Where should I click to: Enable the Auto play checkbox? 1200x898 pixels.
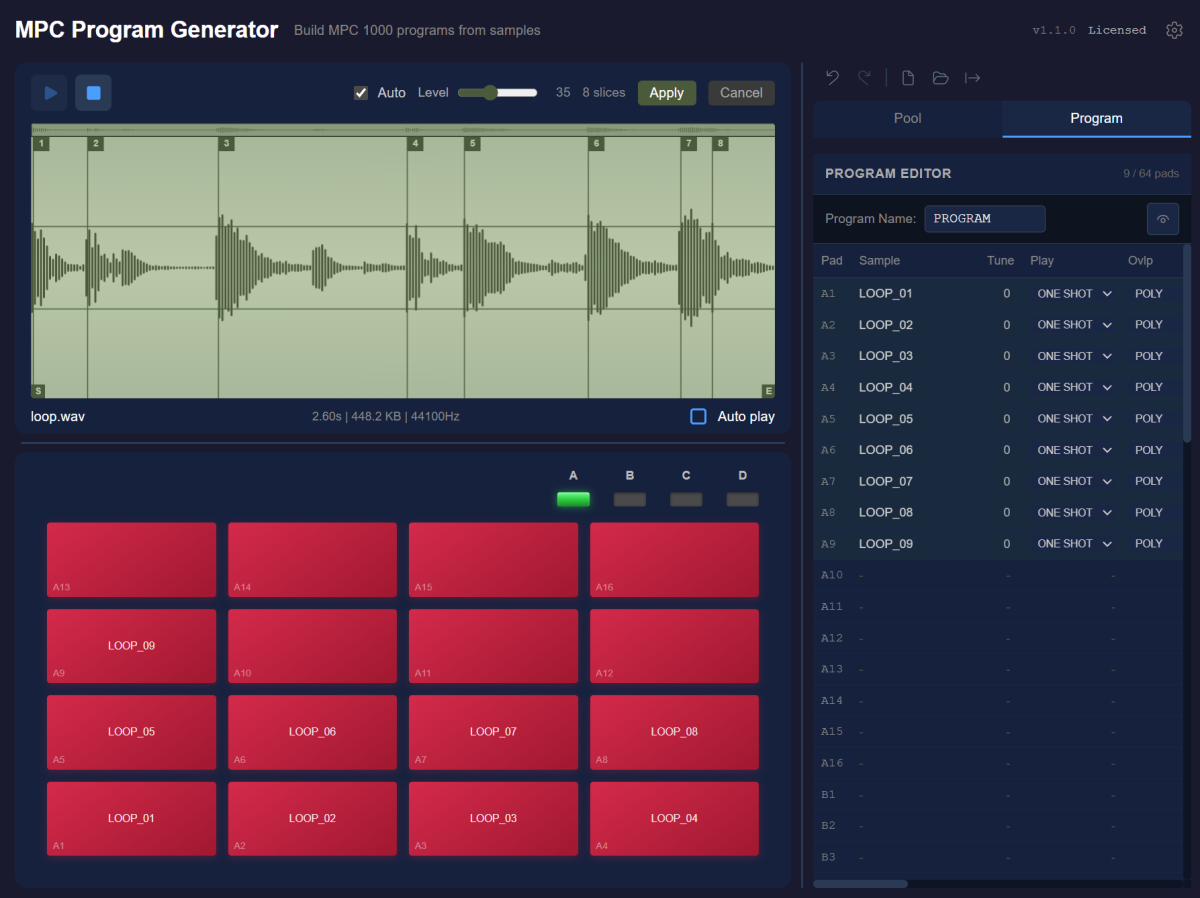(x=699, y=416)
